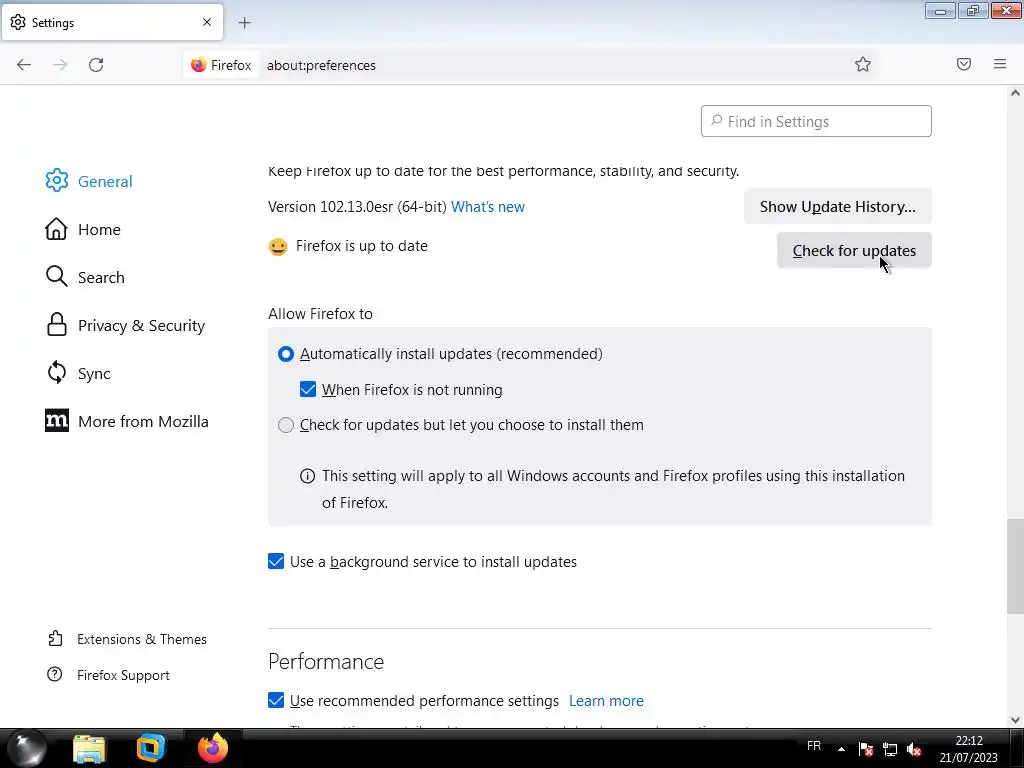This screenshot has width=1024, height=768.
Task: Open the Firefox hamburger application menu
Action: tap(1000, 64)
